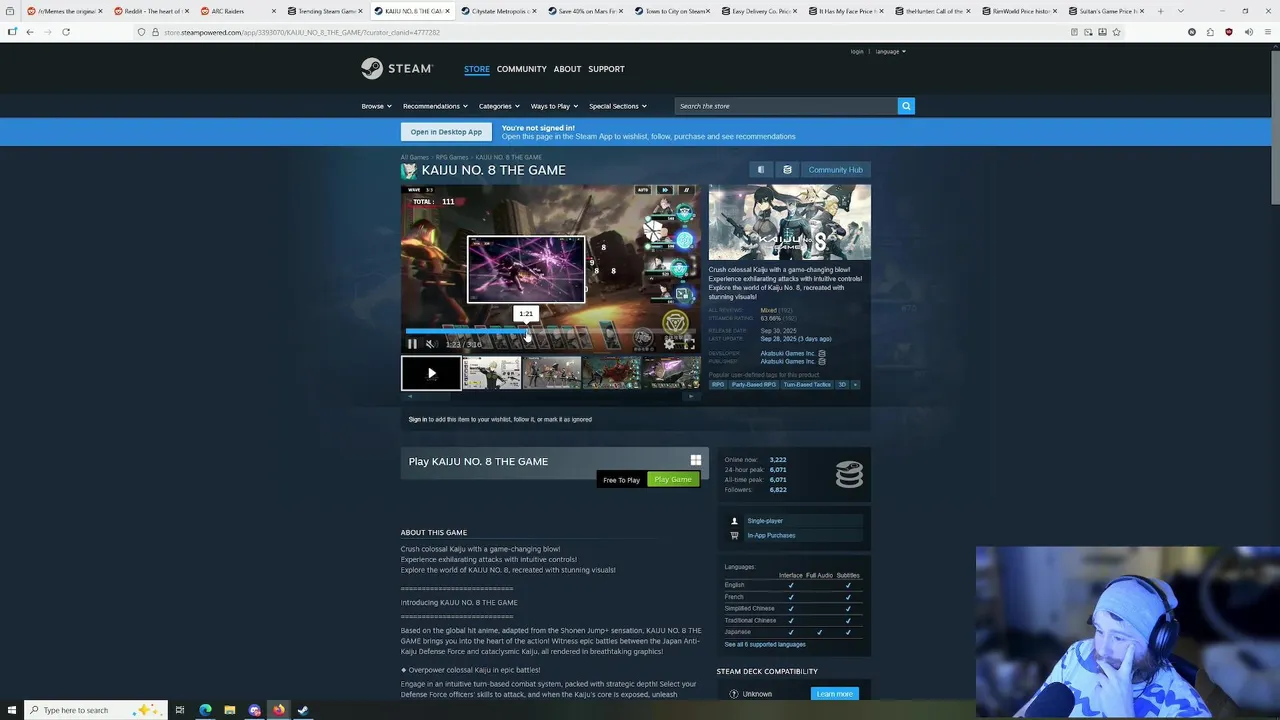Bookmark this page star icon
Image resolution: width=1280 pixels, height=720 pixels.
pyautogui.click(x=1116, y=32)
